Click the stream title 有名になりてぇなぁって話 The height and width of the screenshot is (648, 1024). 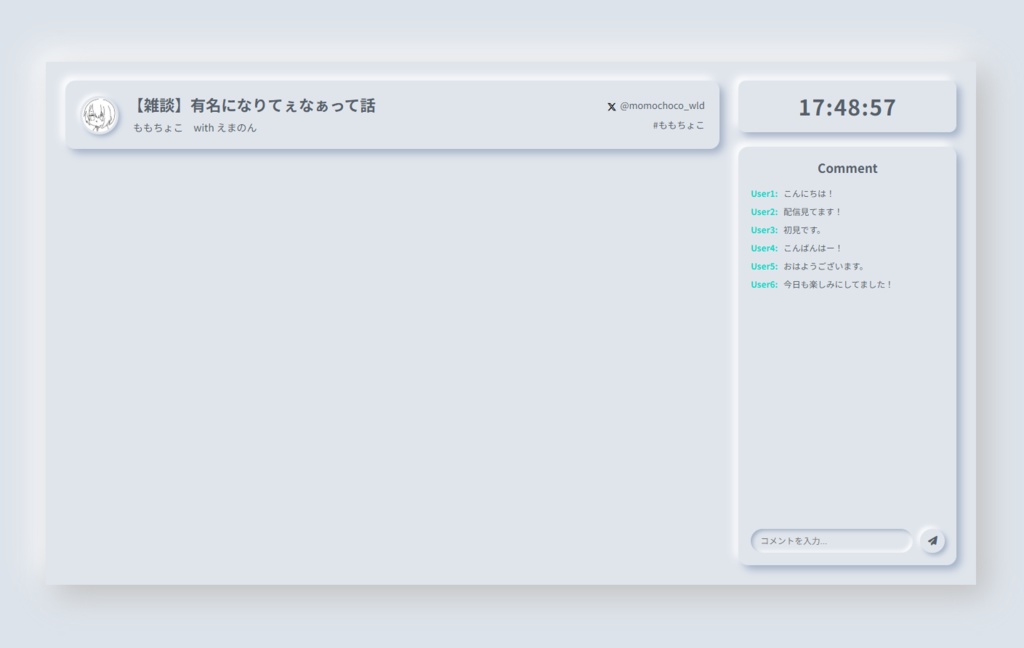283,106
